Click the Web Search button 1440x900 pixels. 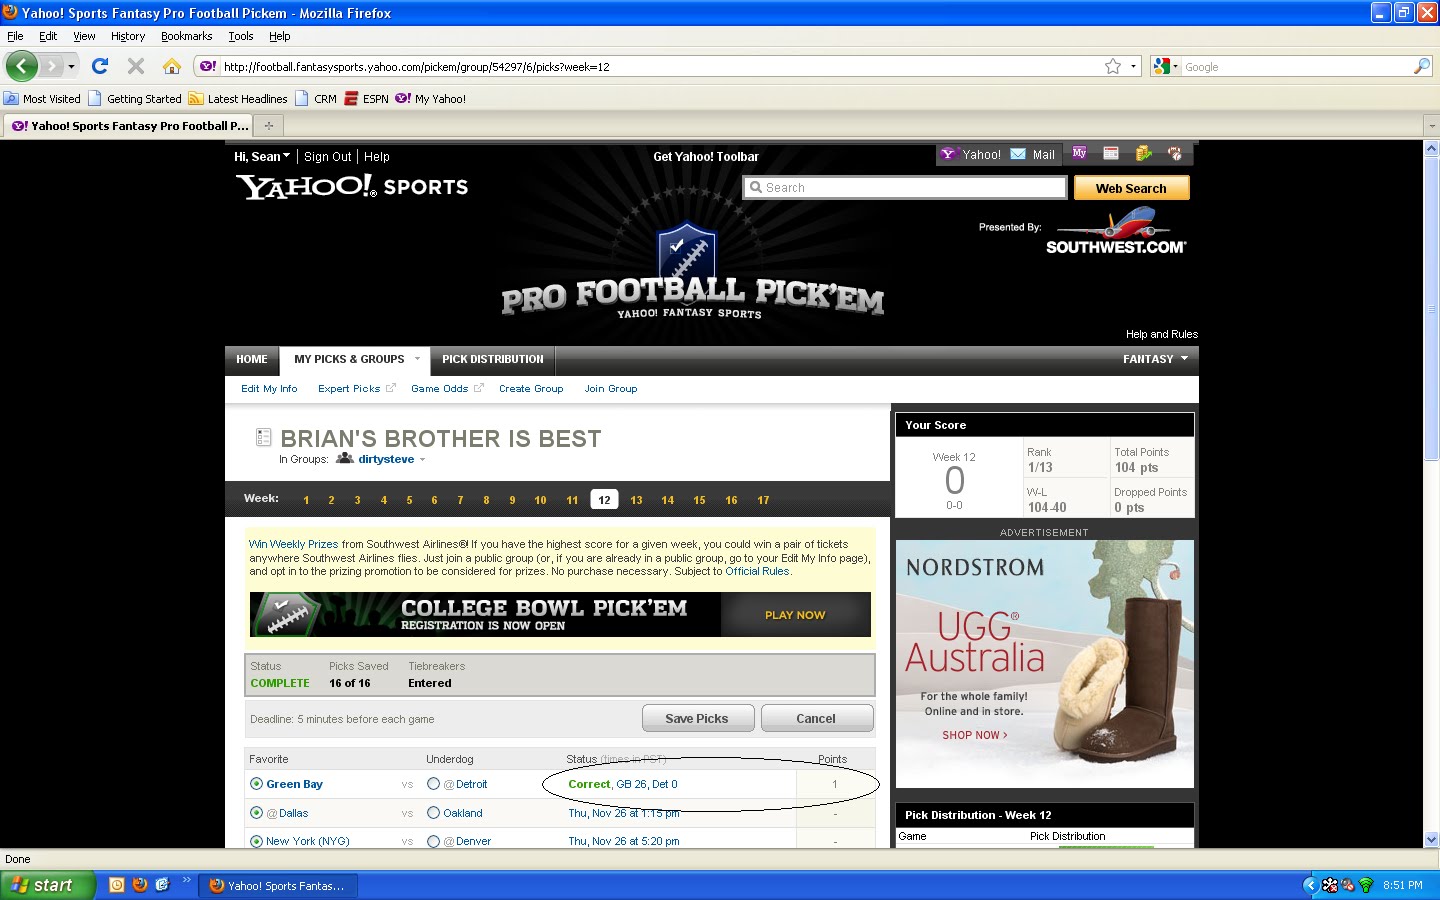[x=1131, y=188]
